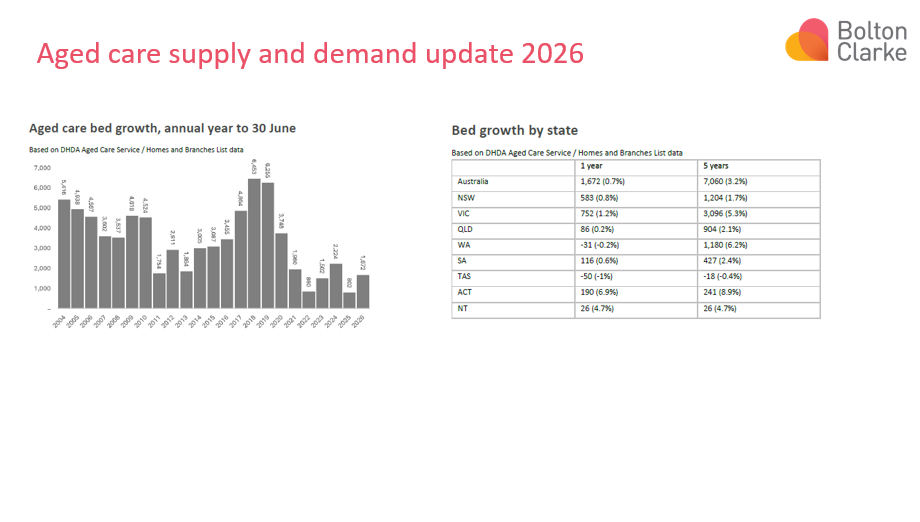The image size is (920, 522).
Task: Click the 2004 bar in the chart
Action: click(x=64, y=254)
